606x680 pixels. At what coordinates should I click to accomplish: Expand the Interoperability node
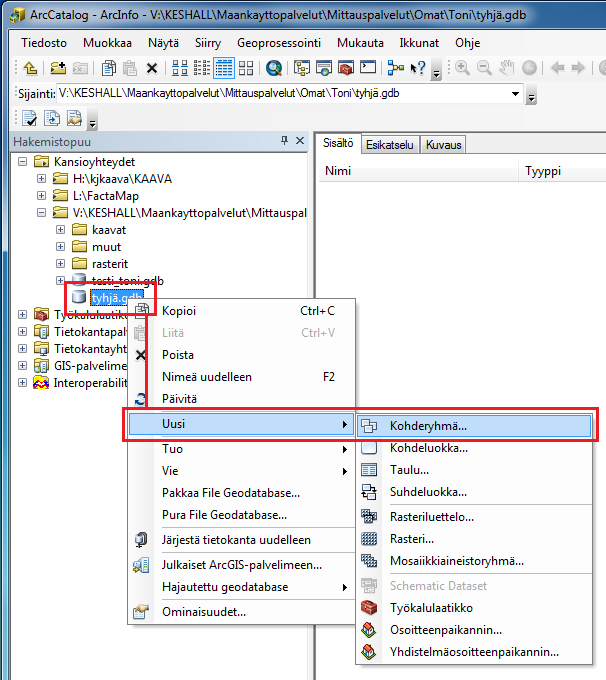[23, 383]
